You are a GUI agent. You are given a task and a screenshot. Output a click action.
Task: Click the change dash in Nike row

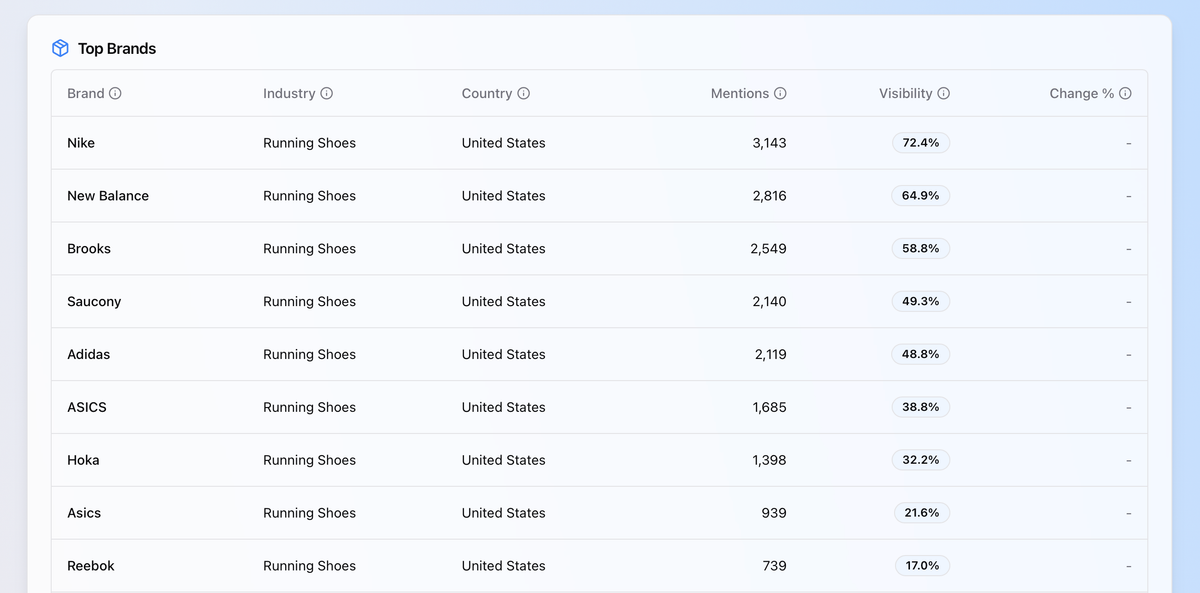1129,143
